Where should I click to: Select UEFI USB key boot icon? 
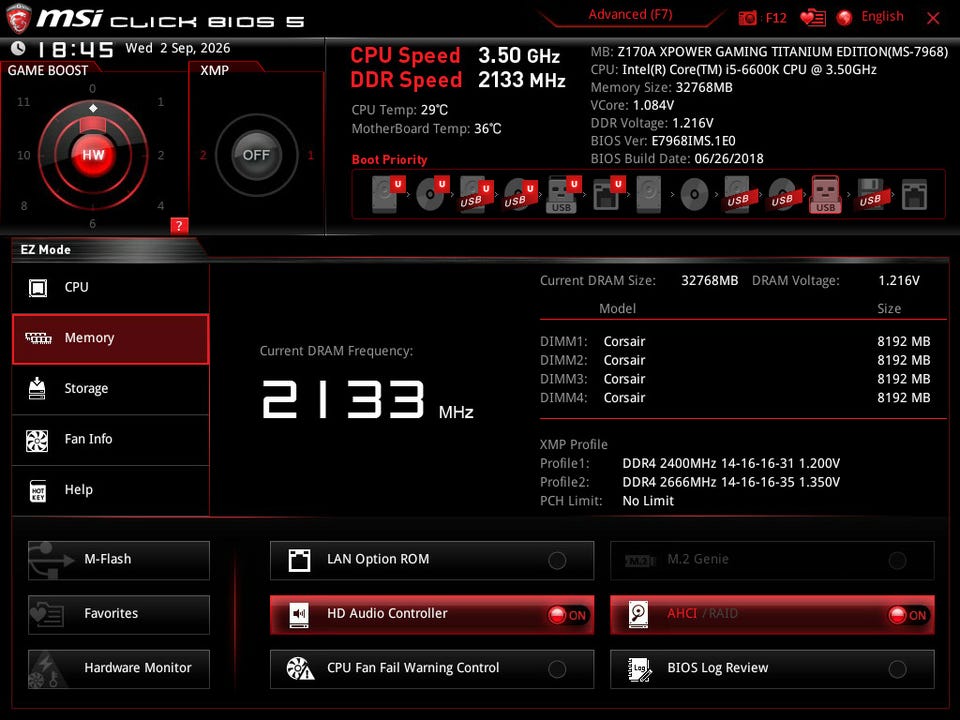coord(563,194)
